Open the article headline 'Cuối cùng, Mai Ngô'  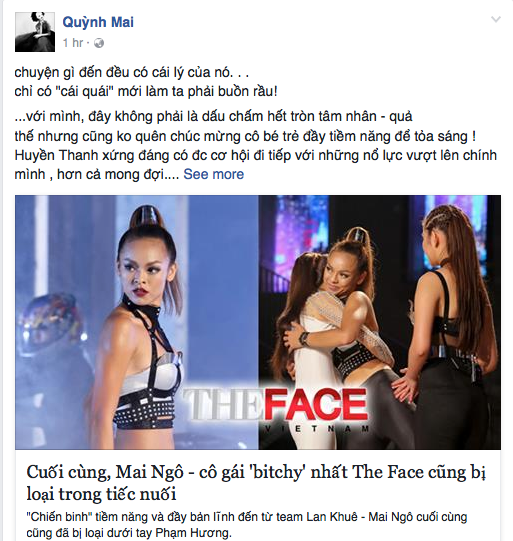pos(256,483)
